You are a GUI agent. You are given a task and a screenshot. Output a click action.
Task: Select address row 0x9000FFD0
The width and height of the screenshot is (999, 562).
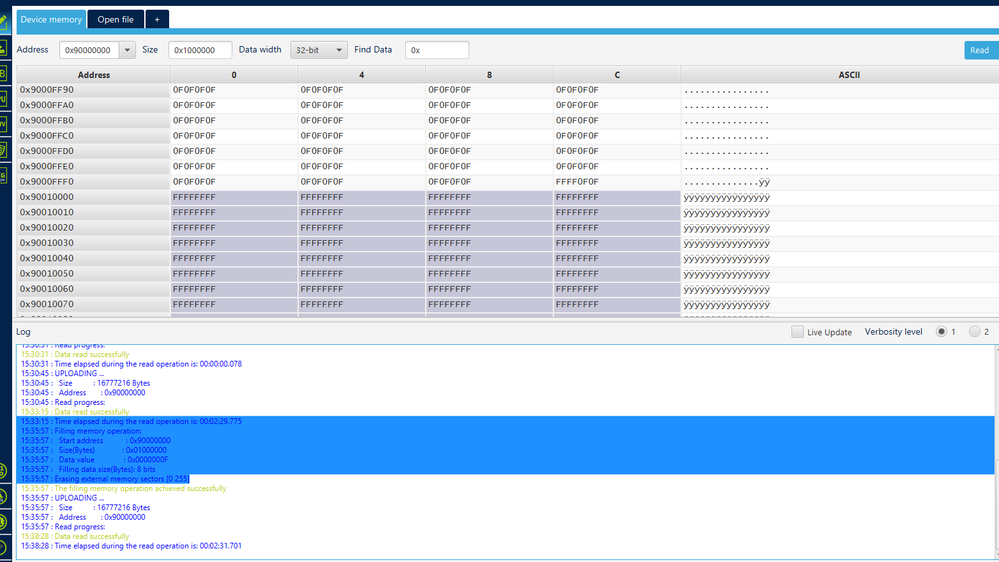pyautogui.click(x=93, y=151)
